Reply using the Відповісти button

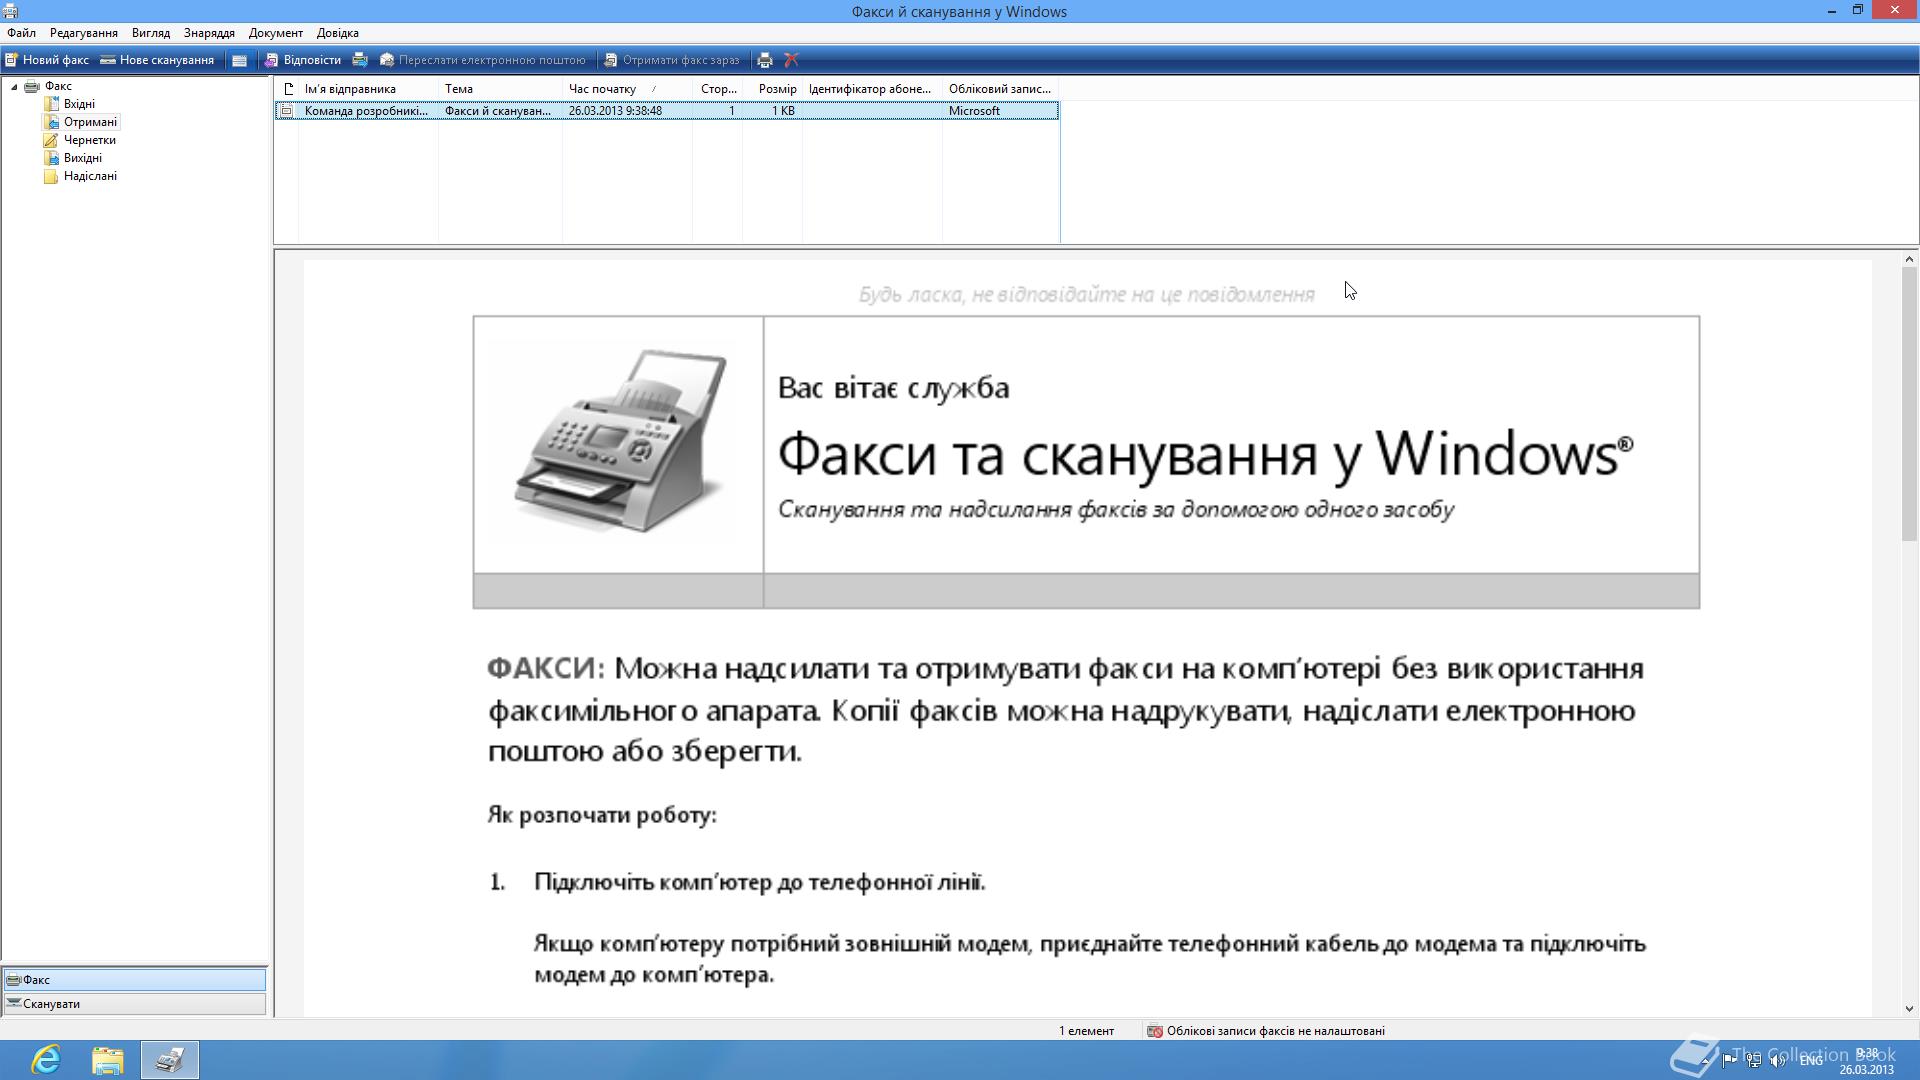(302, 60)
